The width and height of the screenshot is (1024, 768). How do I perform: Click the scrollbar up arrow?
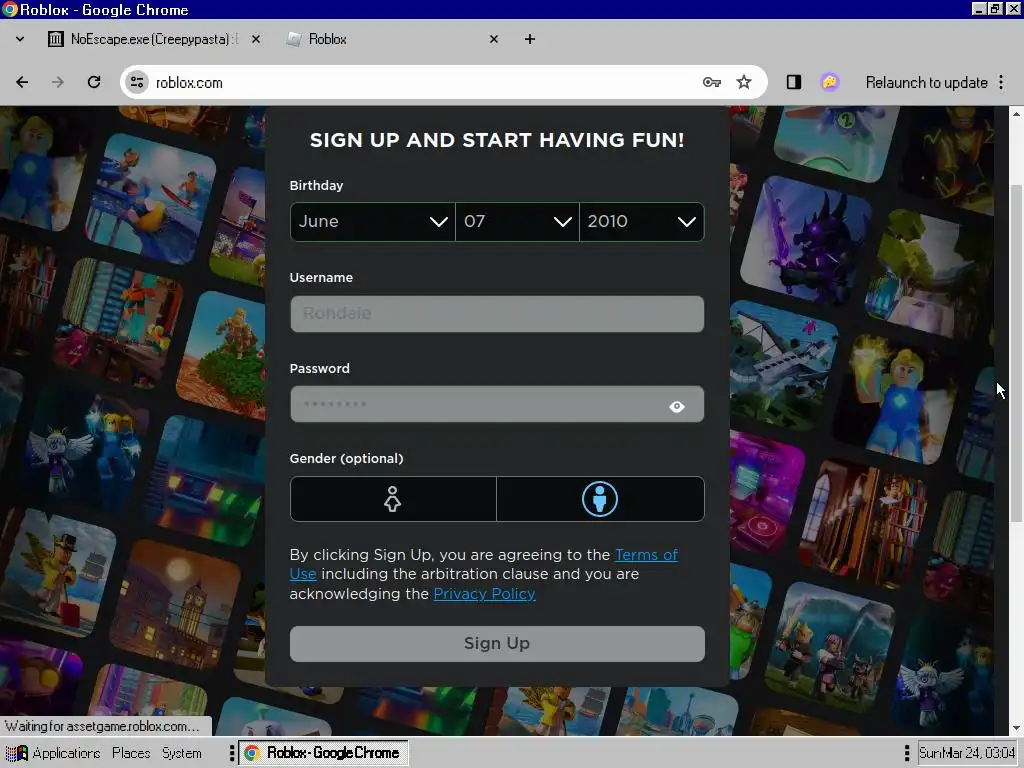point(1016,114)
